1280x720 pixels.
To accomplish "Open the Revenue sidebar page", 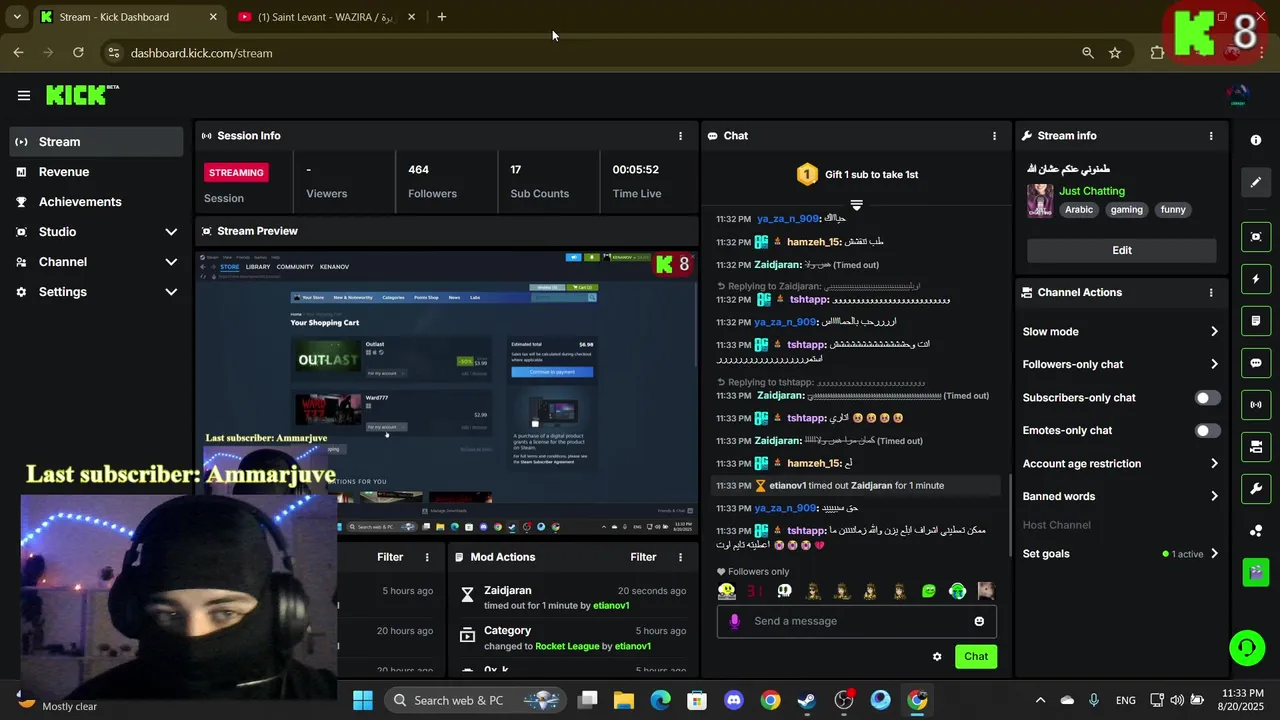I will click(97, 172).
